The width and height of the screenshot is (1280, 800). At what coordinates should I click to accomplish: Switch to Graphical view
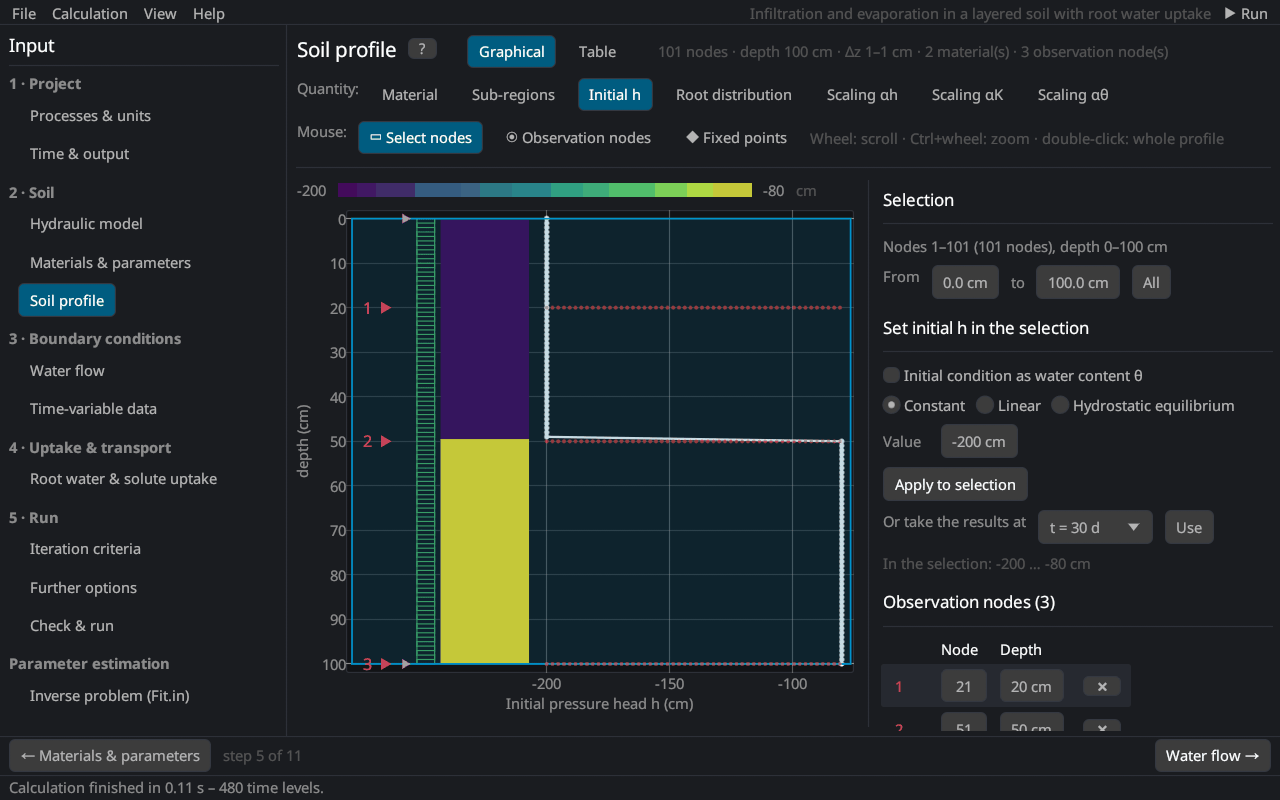[x=511, y=52]
